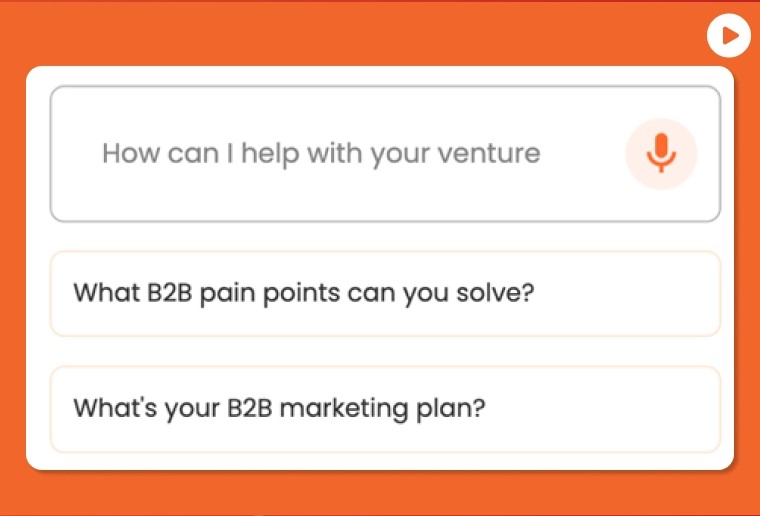The image size is (760, 516).
Task: Click the orange triangle inside the play circle
Action: 730,35
